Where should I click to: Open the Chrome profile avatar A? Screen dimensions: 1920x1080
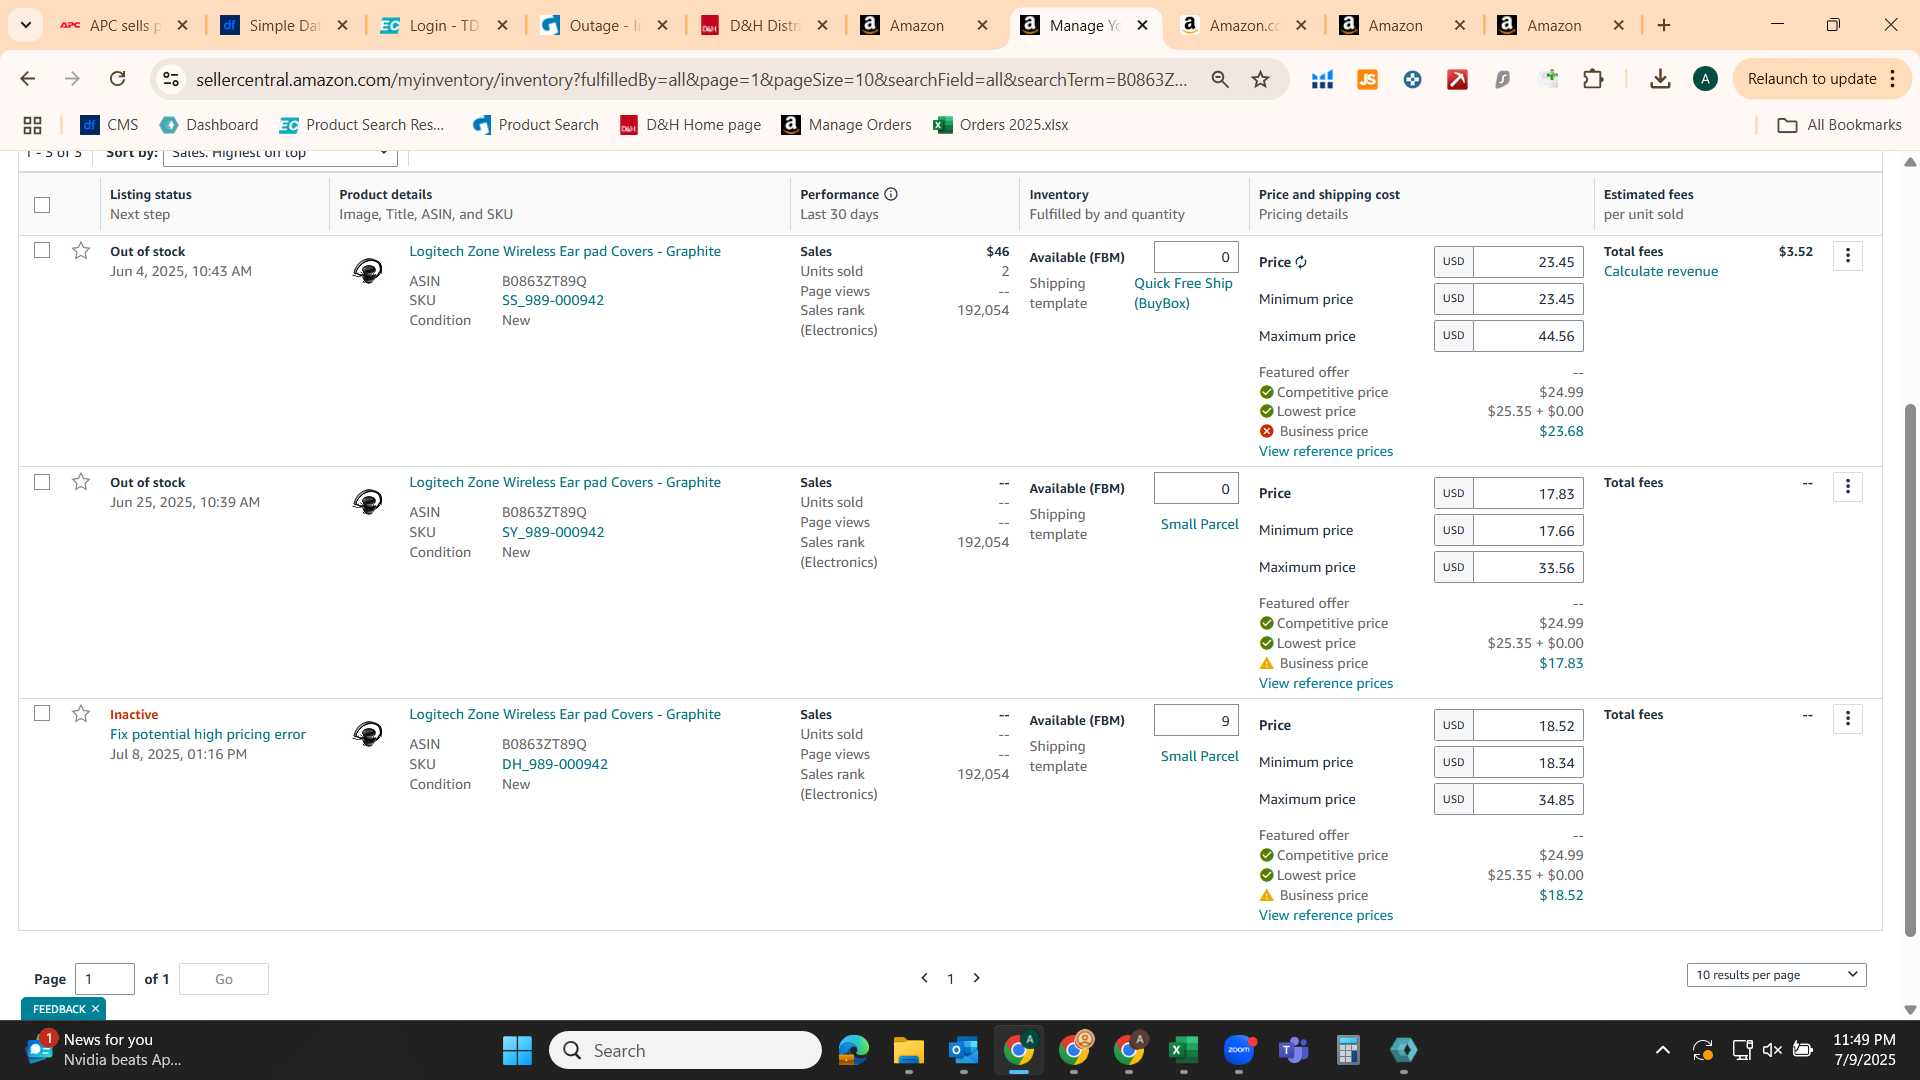[1705, 79]
